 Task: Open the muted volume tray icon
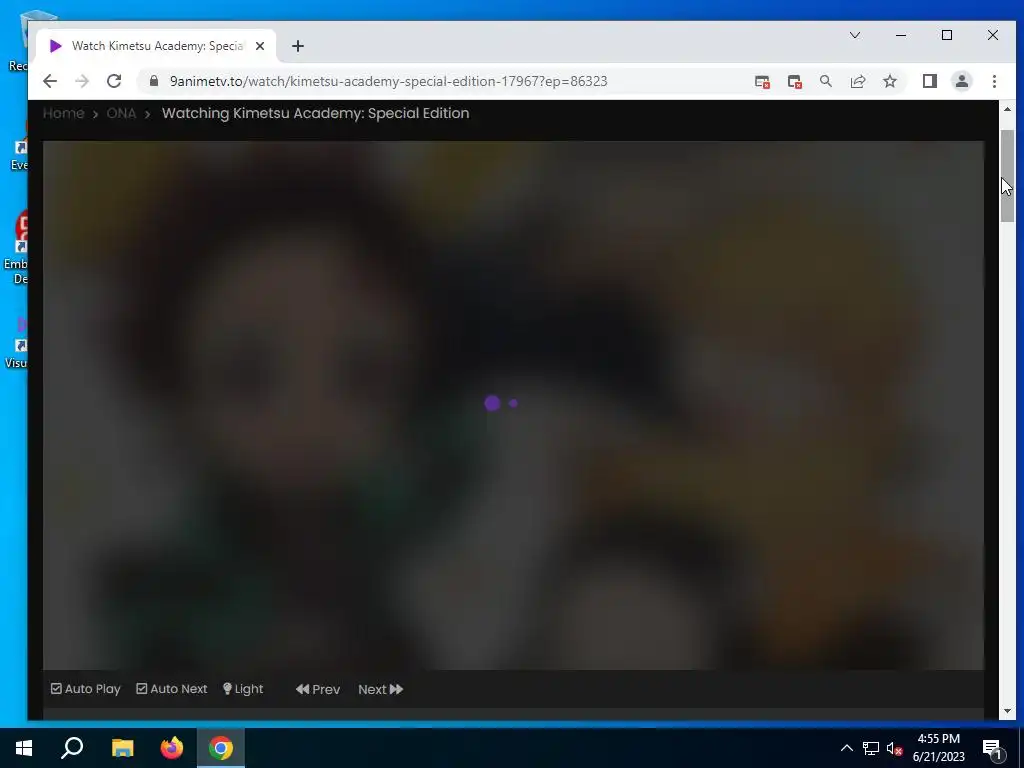(895, 748)
